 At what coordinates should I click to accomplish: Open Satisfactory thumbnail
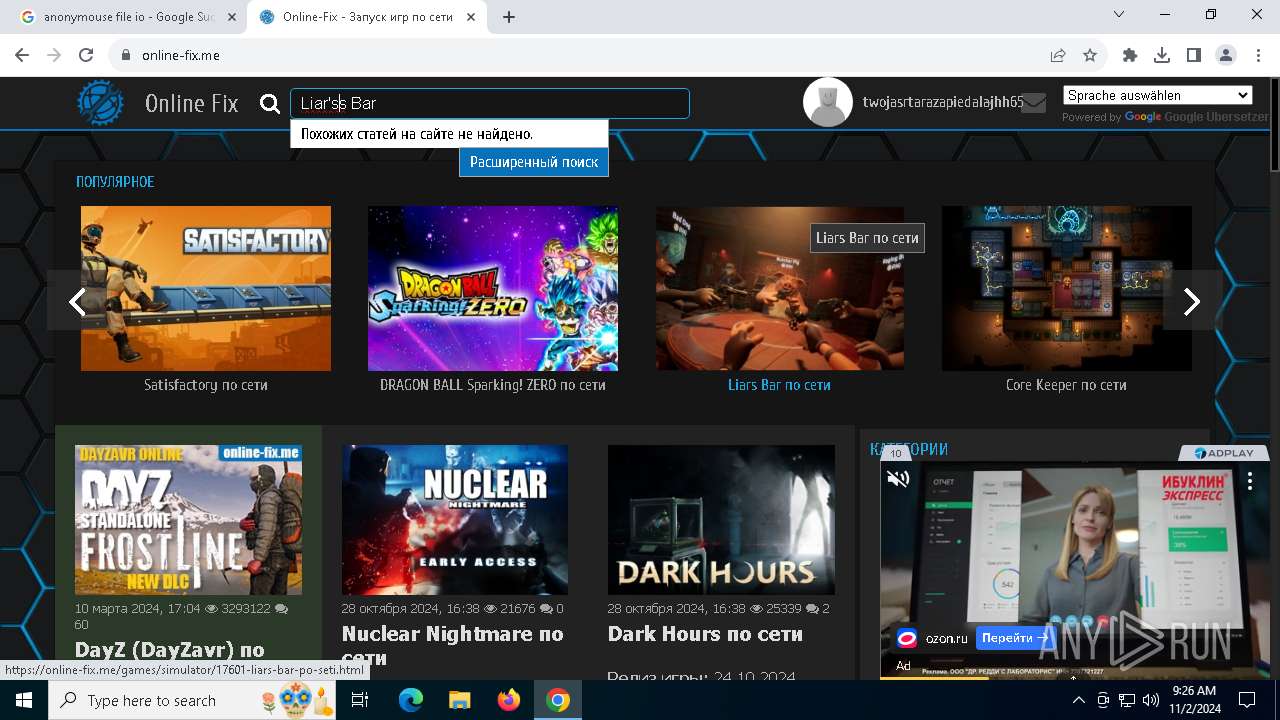tap(206, 288)
